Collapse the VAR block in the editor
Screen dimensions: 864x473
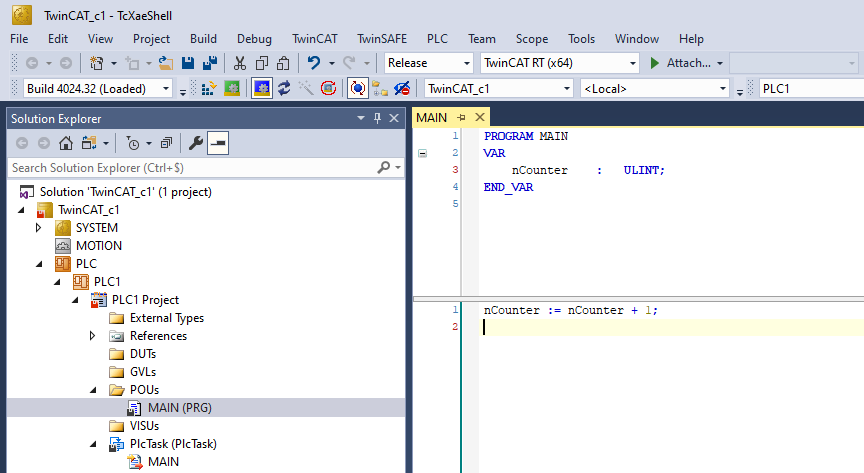click(422, 153)
